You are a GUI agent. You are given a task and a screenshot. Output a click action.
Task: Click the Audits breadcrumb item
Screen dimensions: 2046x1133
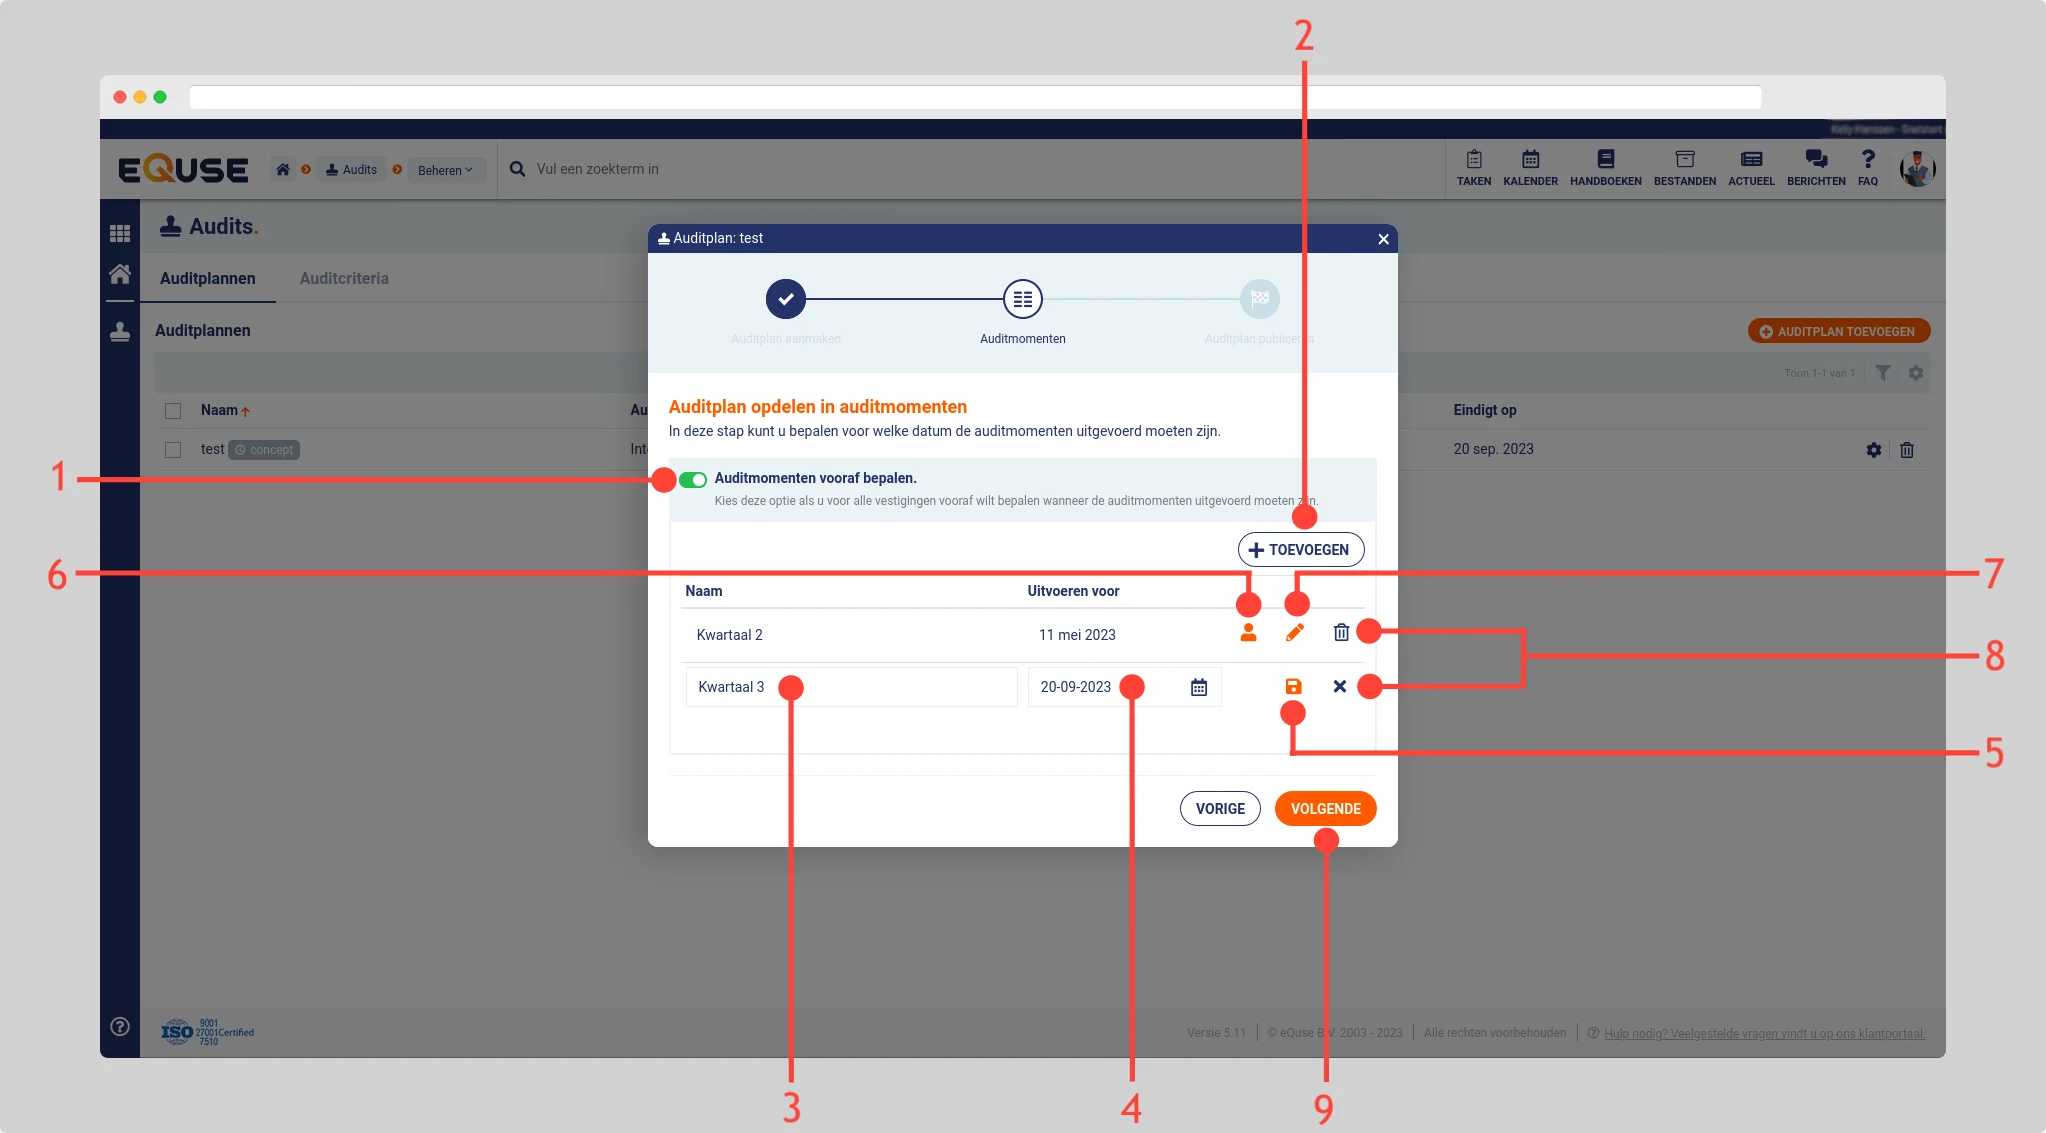pyautogui.click(x=351, y=170)
